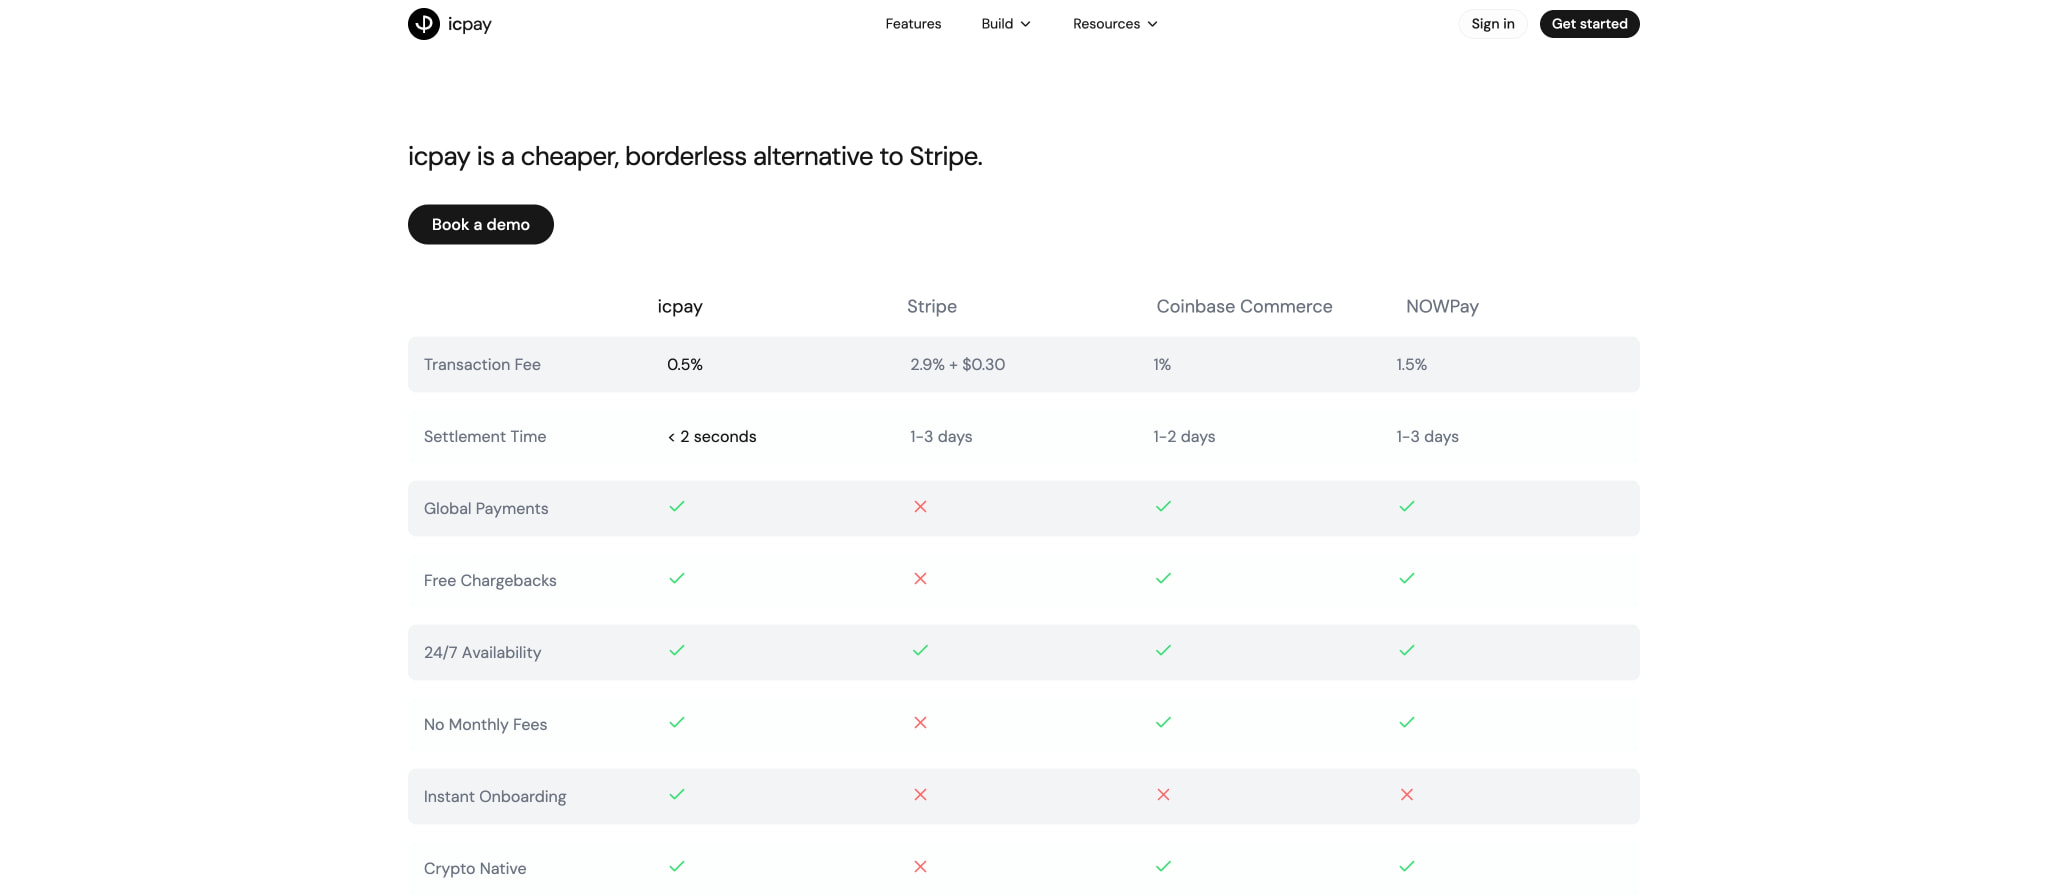Click the NOWPay Instant Onboarding cross icon
The height and width of the screenshot is (896, 2048).
coord(1407,795)
